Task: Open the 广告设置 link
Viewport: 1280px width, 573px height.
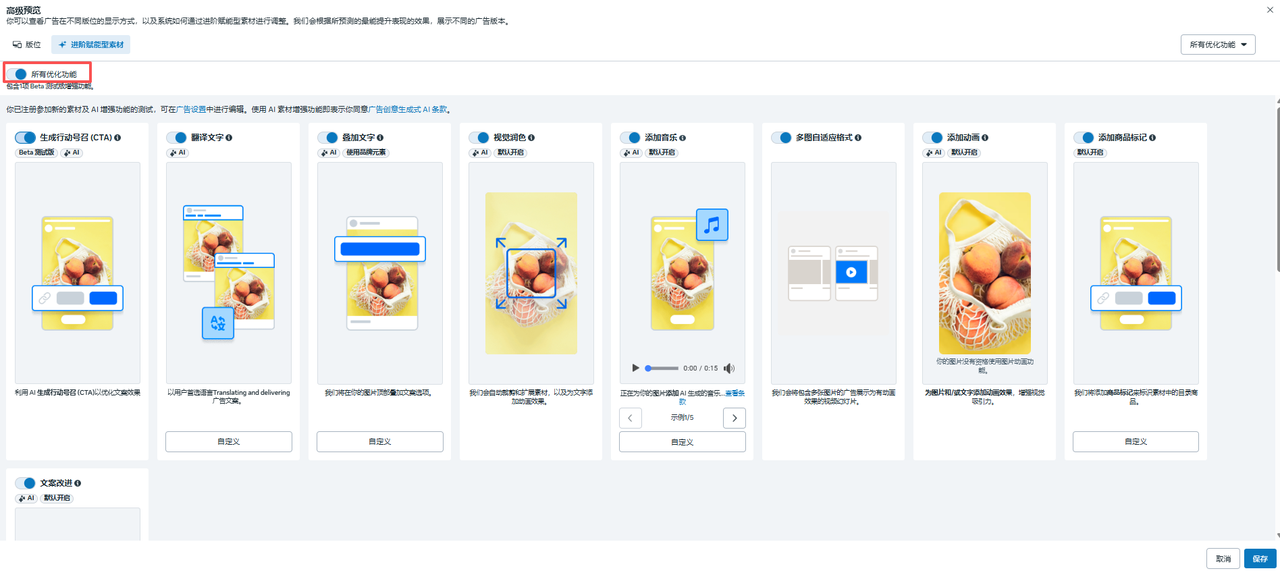Action: point(191,109)
